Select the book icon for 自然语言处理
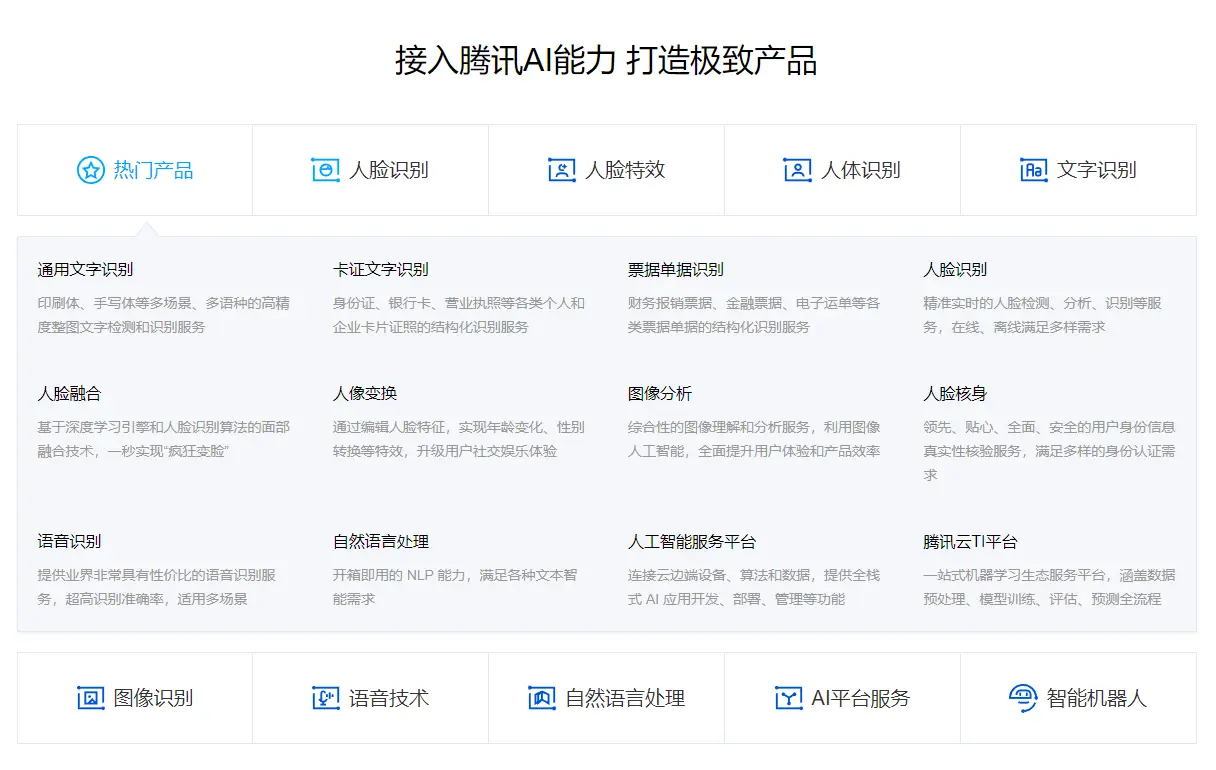This screenshot has width=1216, height=770. pyautogui.click(x=541, y=698)
